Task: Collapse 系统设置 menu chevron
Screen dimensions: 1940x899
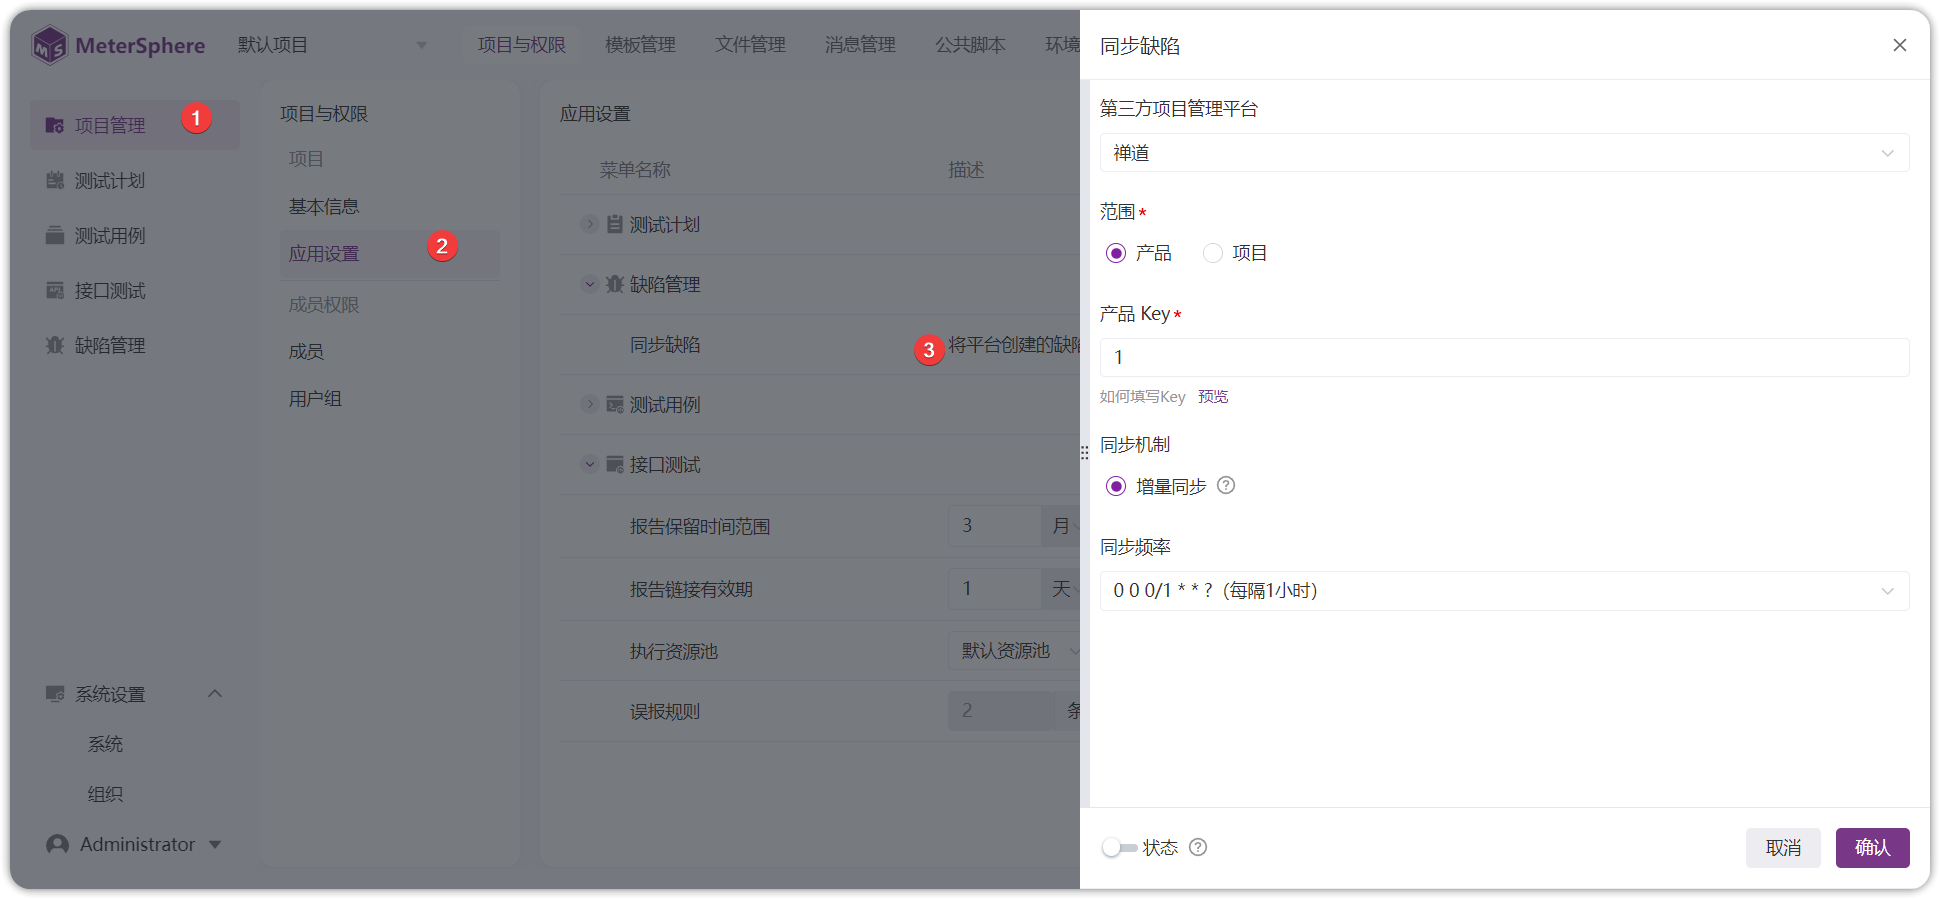Action: click(215, 694)
